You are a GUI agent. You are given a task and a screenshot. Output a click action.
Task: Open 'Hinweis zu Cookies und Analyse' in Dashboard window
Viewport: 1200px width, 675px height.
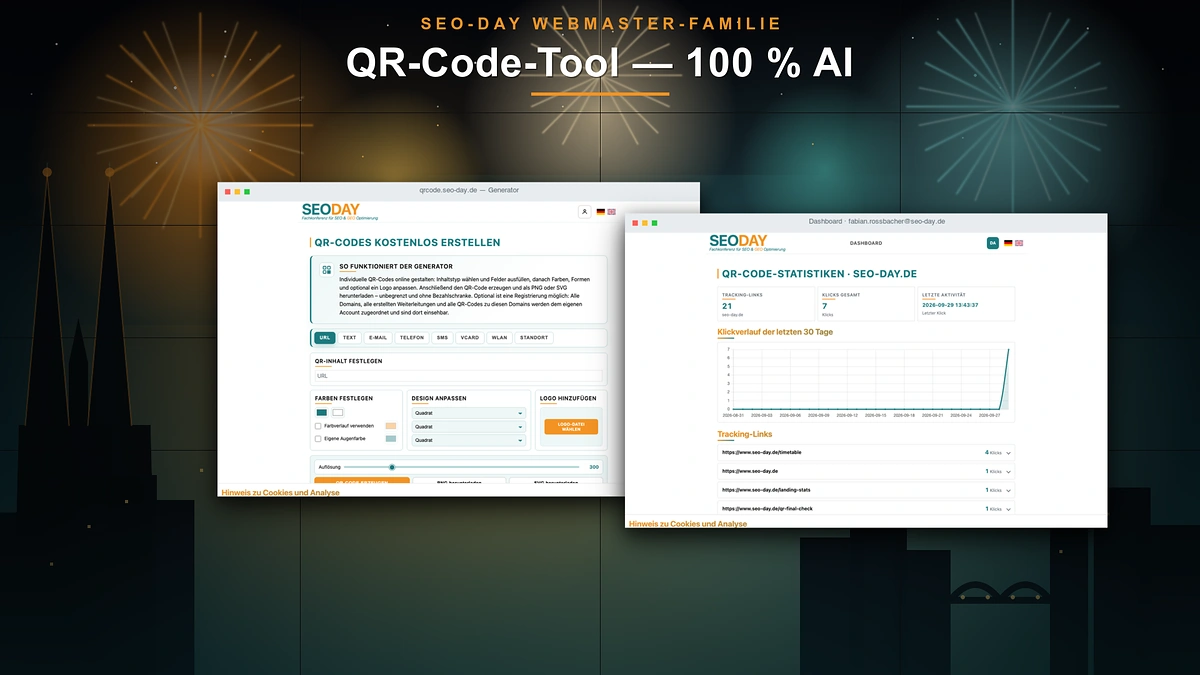[688, 523]
